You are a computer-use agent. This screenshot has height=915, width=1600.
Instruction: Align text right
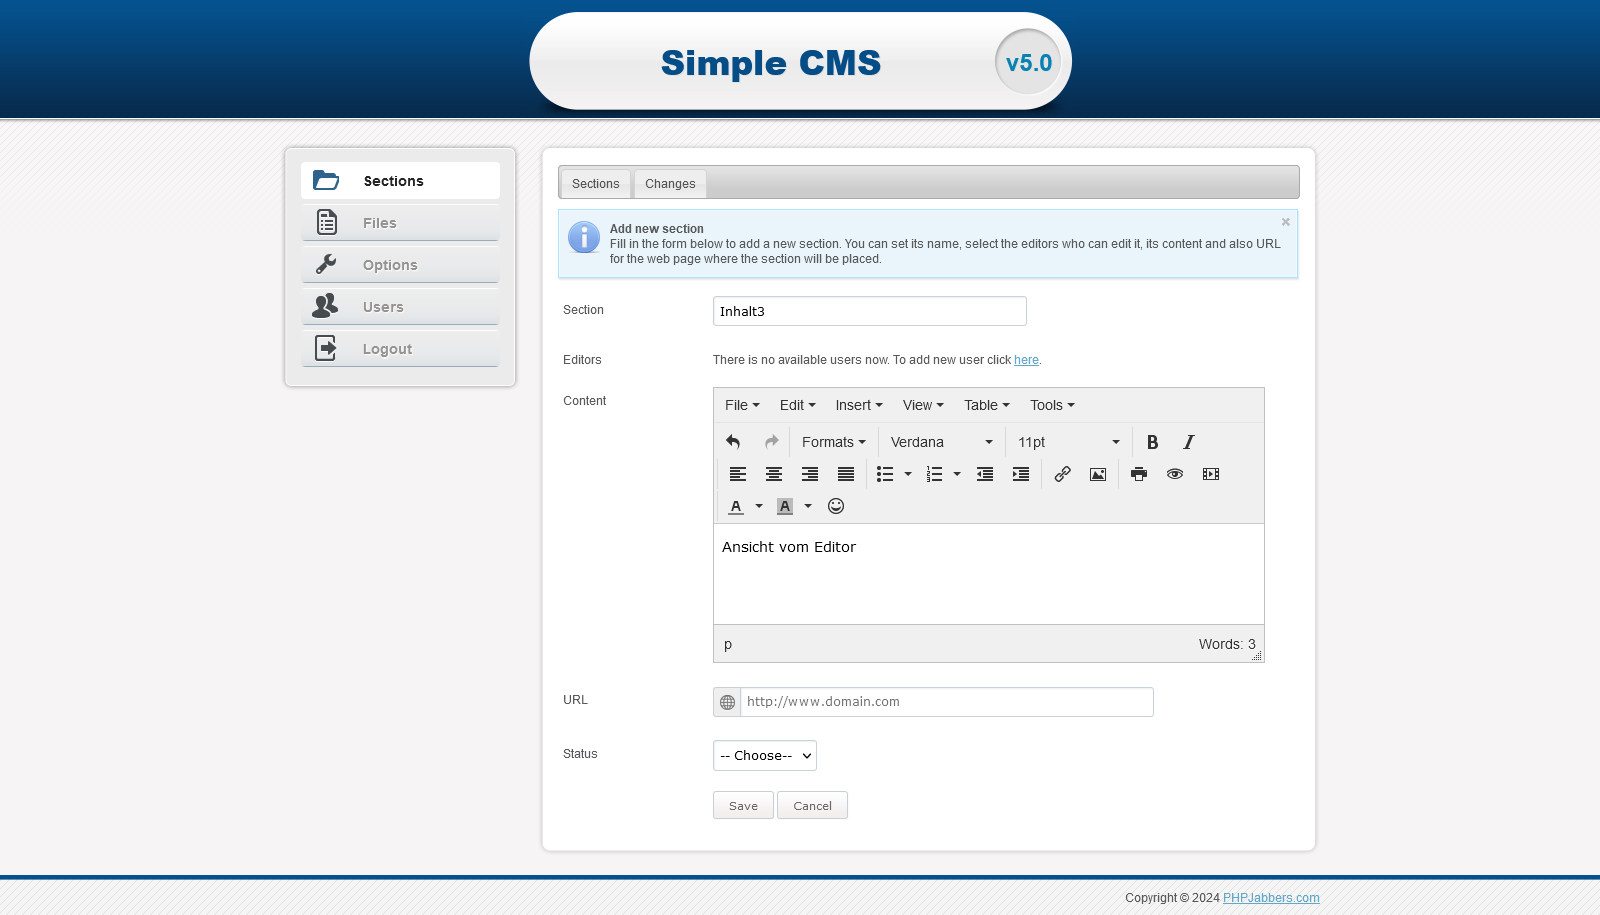(810, 474)
